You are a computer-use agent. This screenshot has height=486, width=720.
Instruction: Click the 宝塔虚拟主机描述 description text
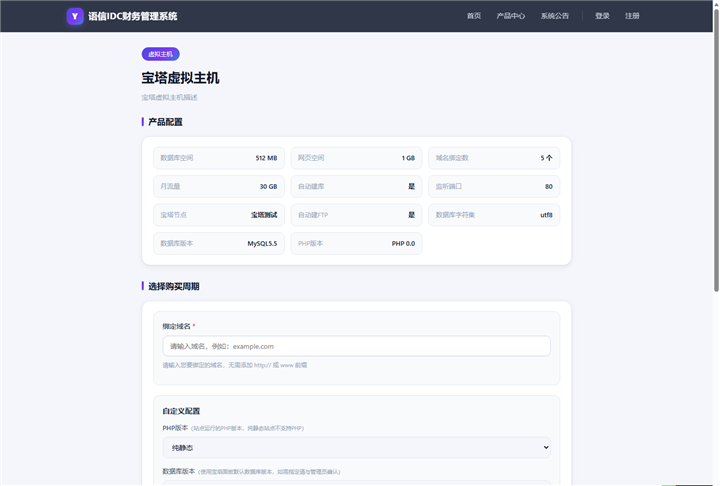169,97
